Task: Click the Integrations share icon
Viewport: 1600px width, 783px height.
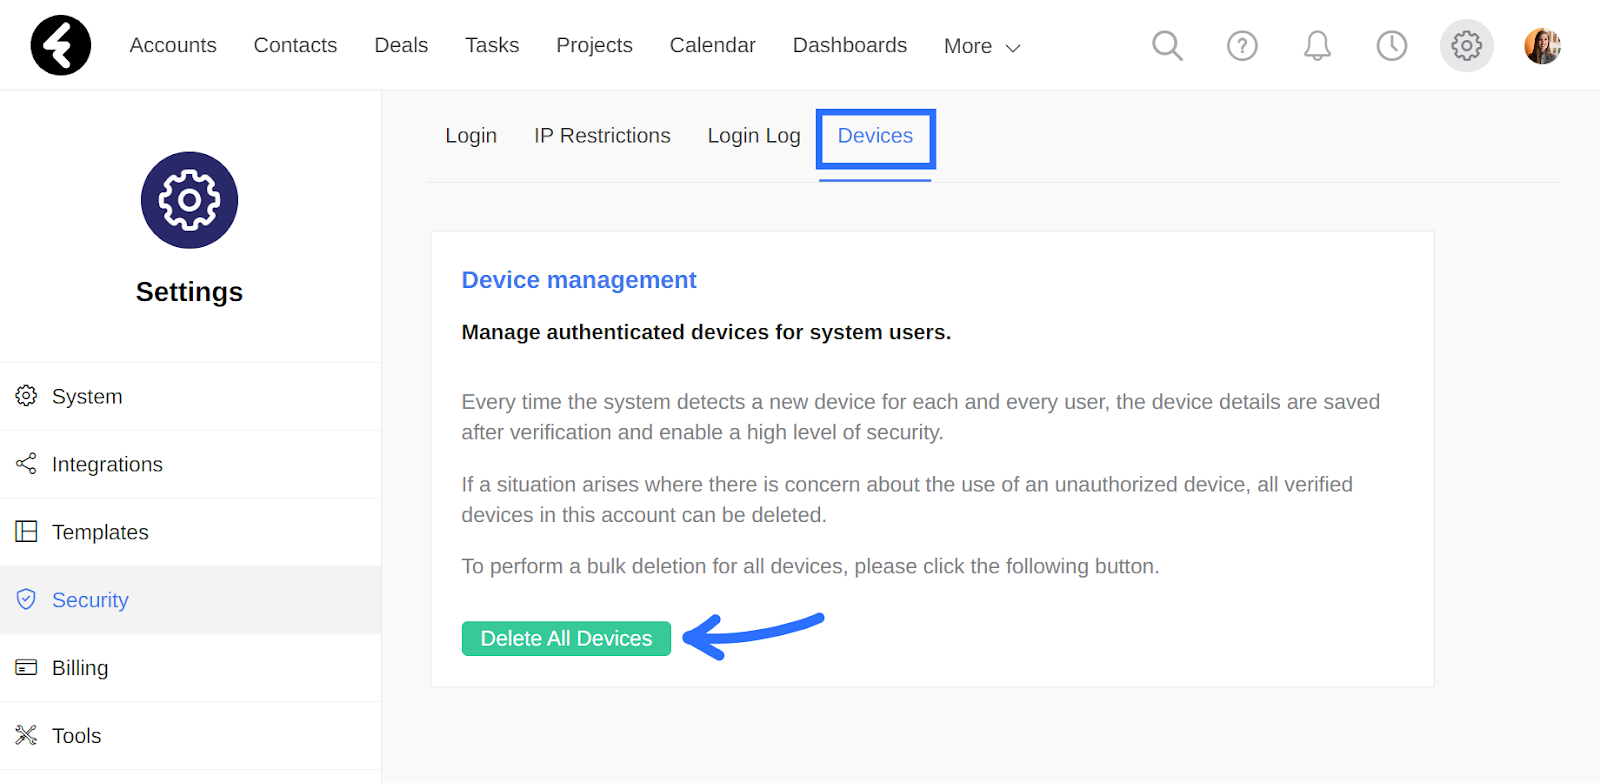Action: 26,464
